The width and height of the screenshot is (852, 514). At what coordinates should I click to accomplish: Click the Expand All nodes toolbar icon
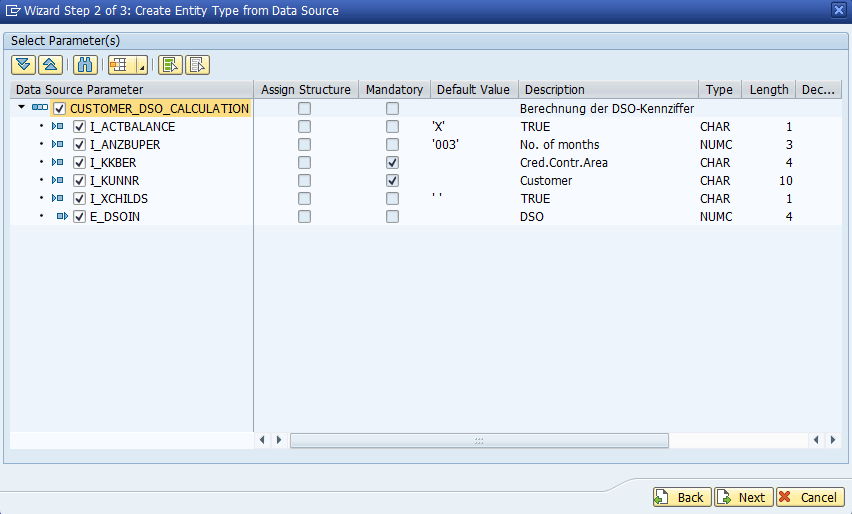(x=23, y=65)
